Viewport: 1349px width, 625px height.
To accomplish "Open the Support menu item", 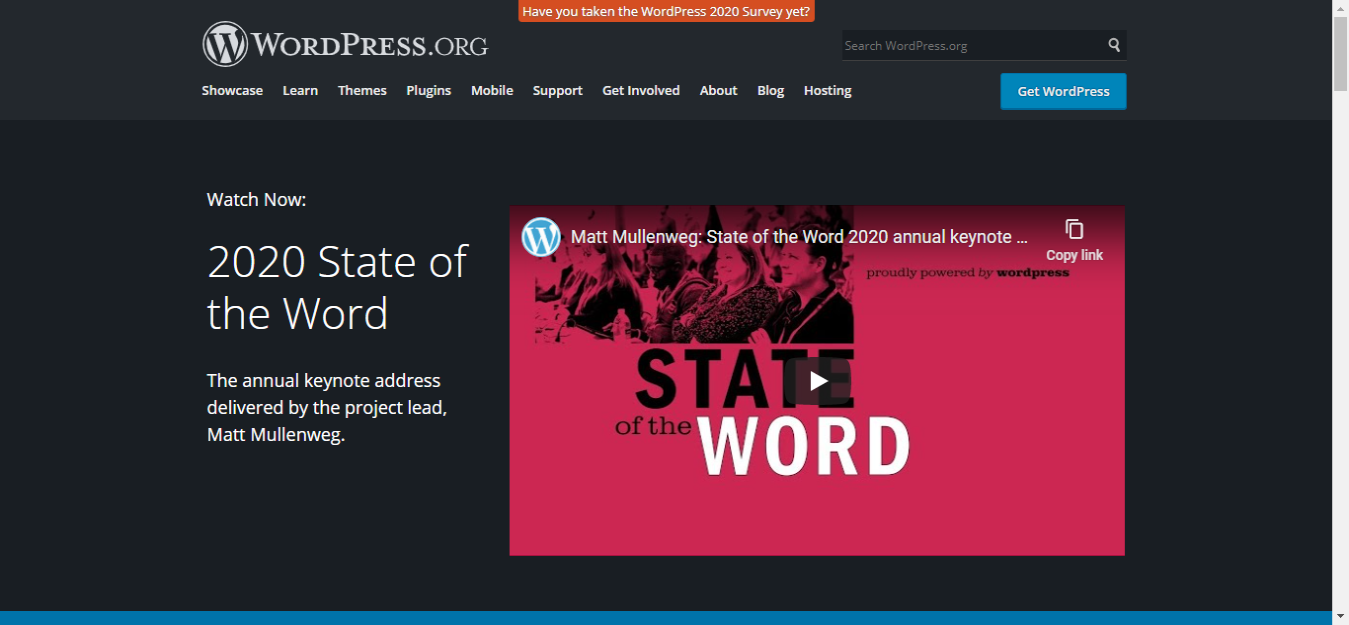I will 557,90.
